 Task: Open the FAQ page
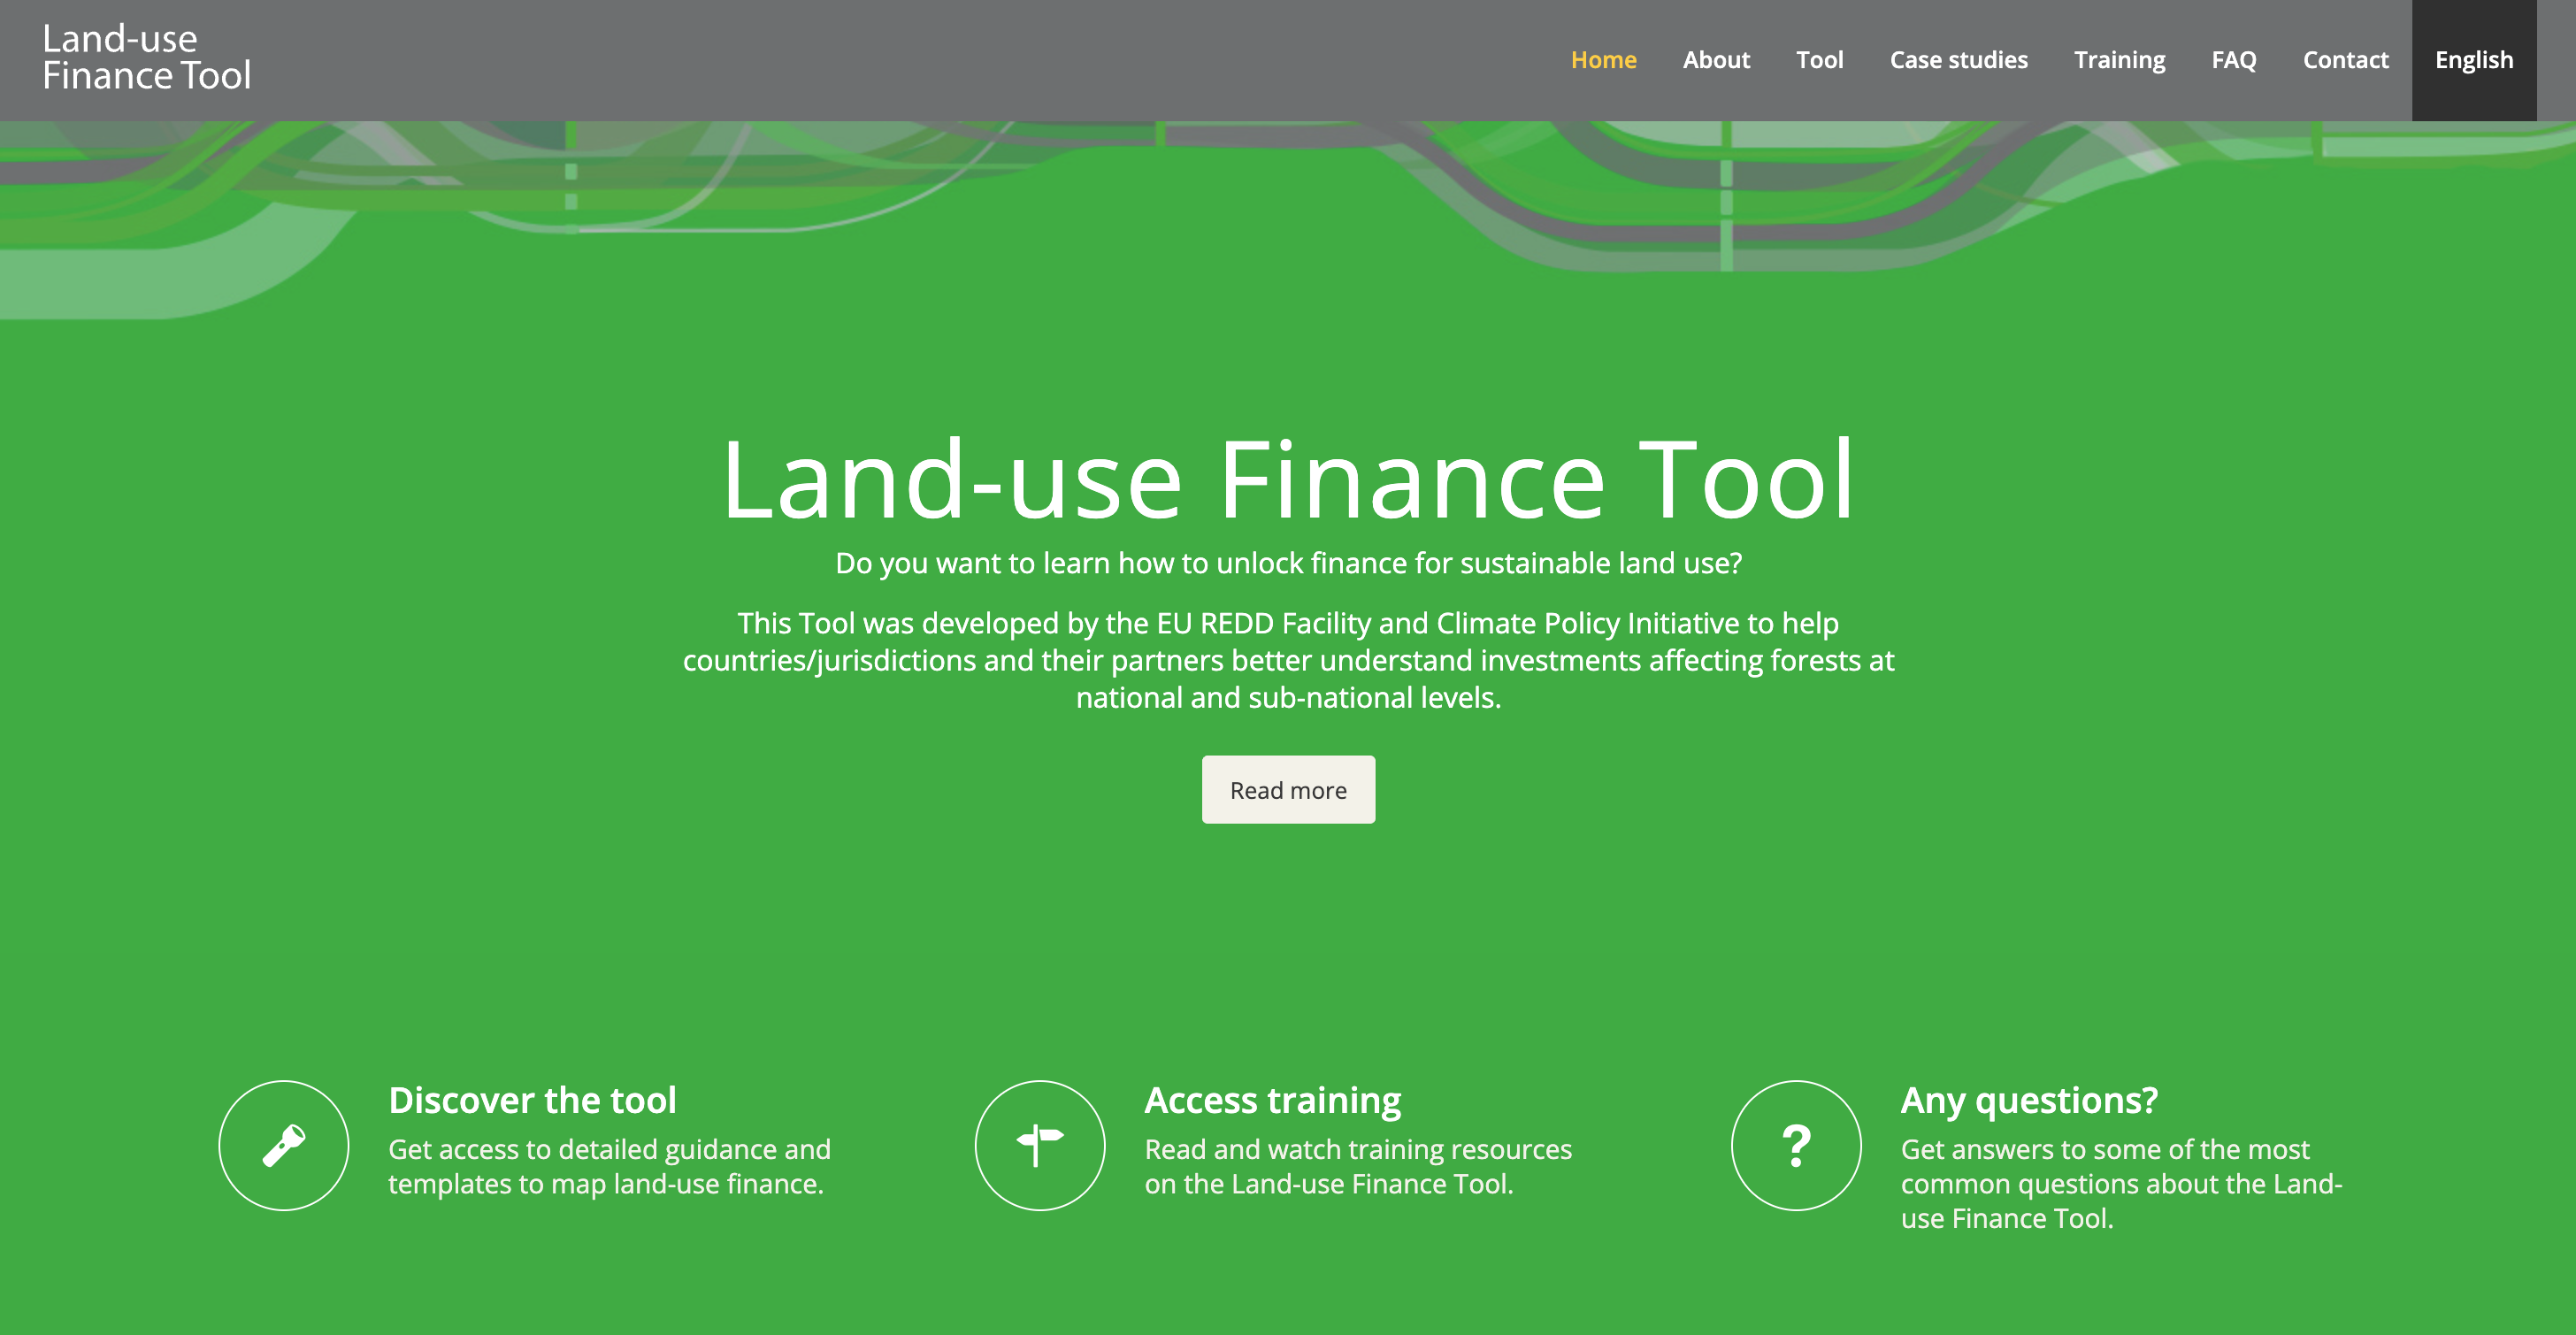point(2233,60)
